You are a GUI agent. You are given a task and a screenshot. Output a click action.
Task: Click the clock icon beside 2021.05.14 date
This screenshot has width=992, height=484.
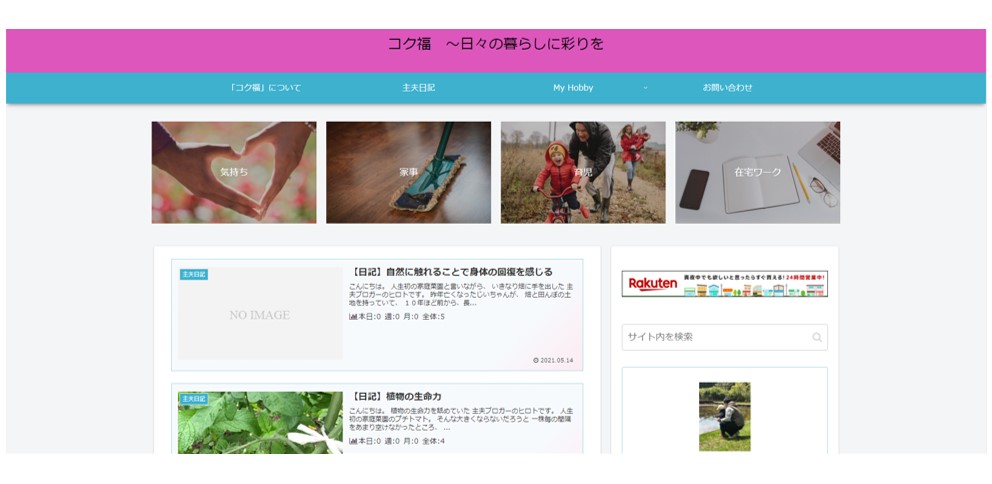tap(536, 360)
